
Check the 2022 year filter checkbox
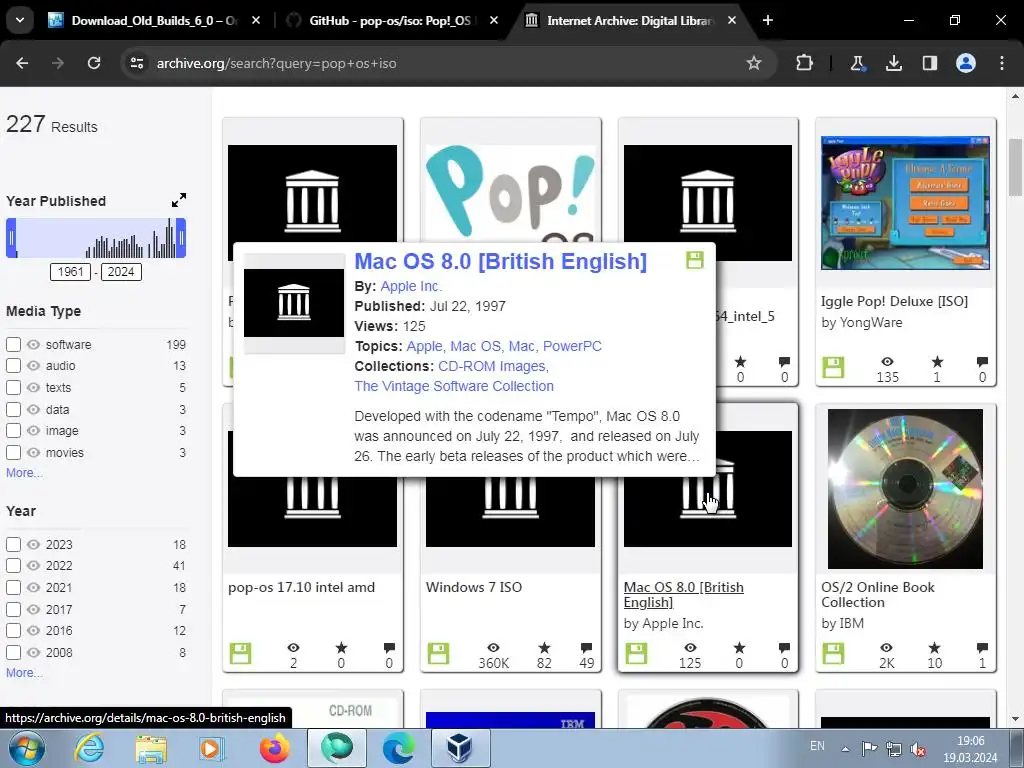click(13, 566)
